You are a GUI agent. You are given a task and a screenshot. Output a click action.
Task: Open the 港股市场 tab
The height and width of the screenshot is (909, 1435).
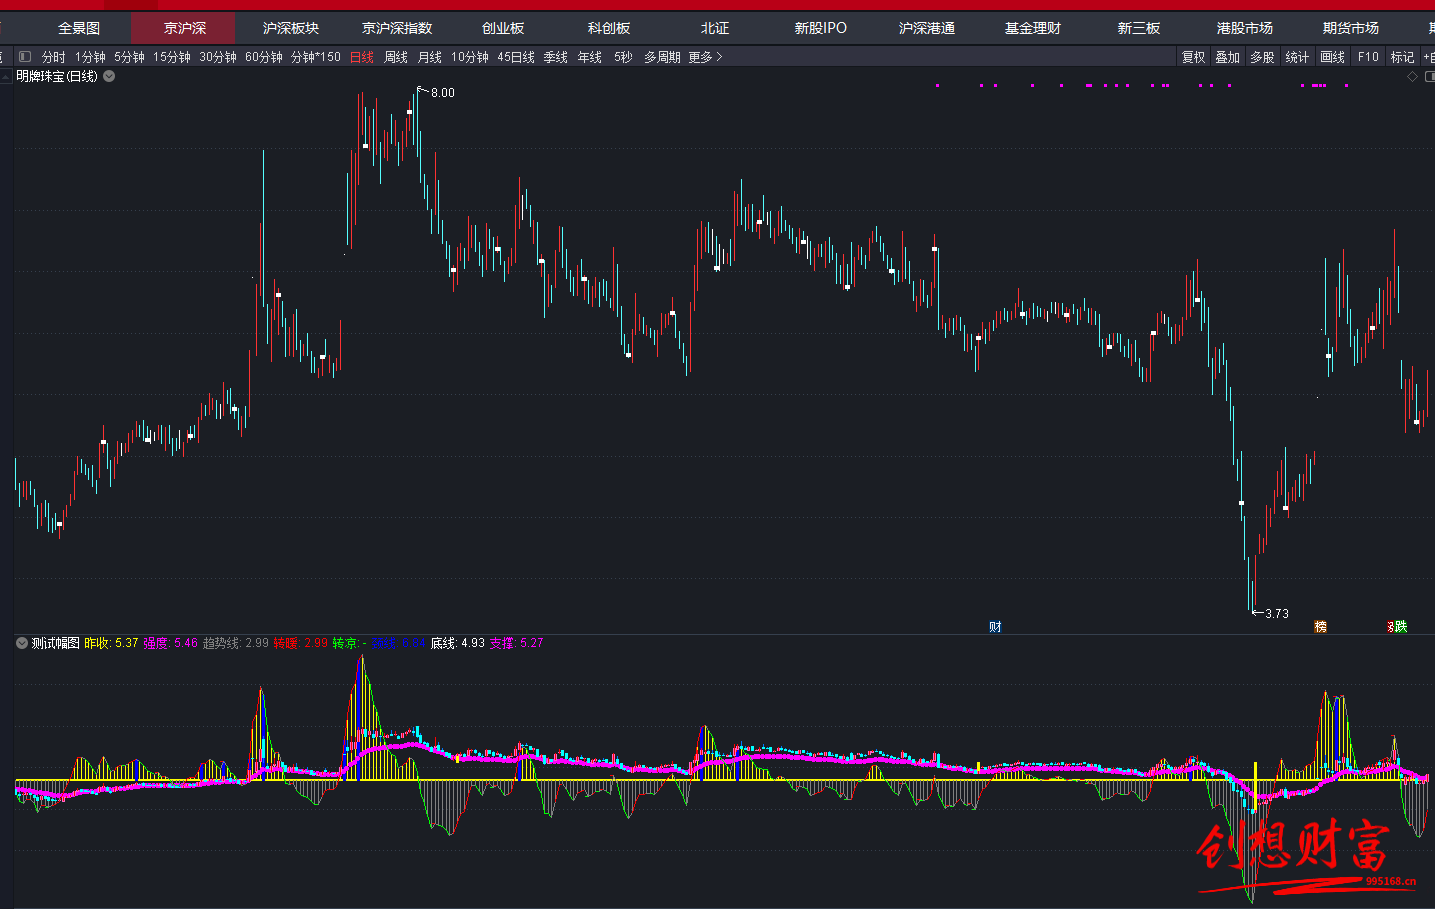1245,28
